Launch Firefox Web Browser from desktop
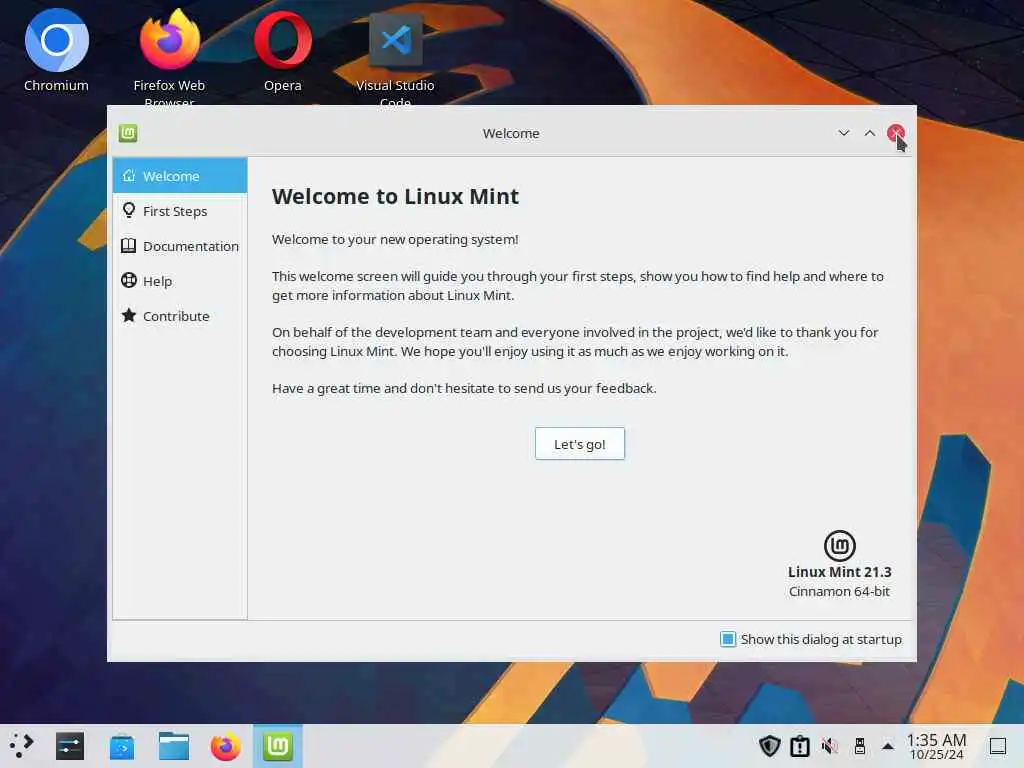 (x=169, y=56)
